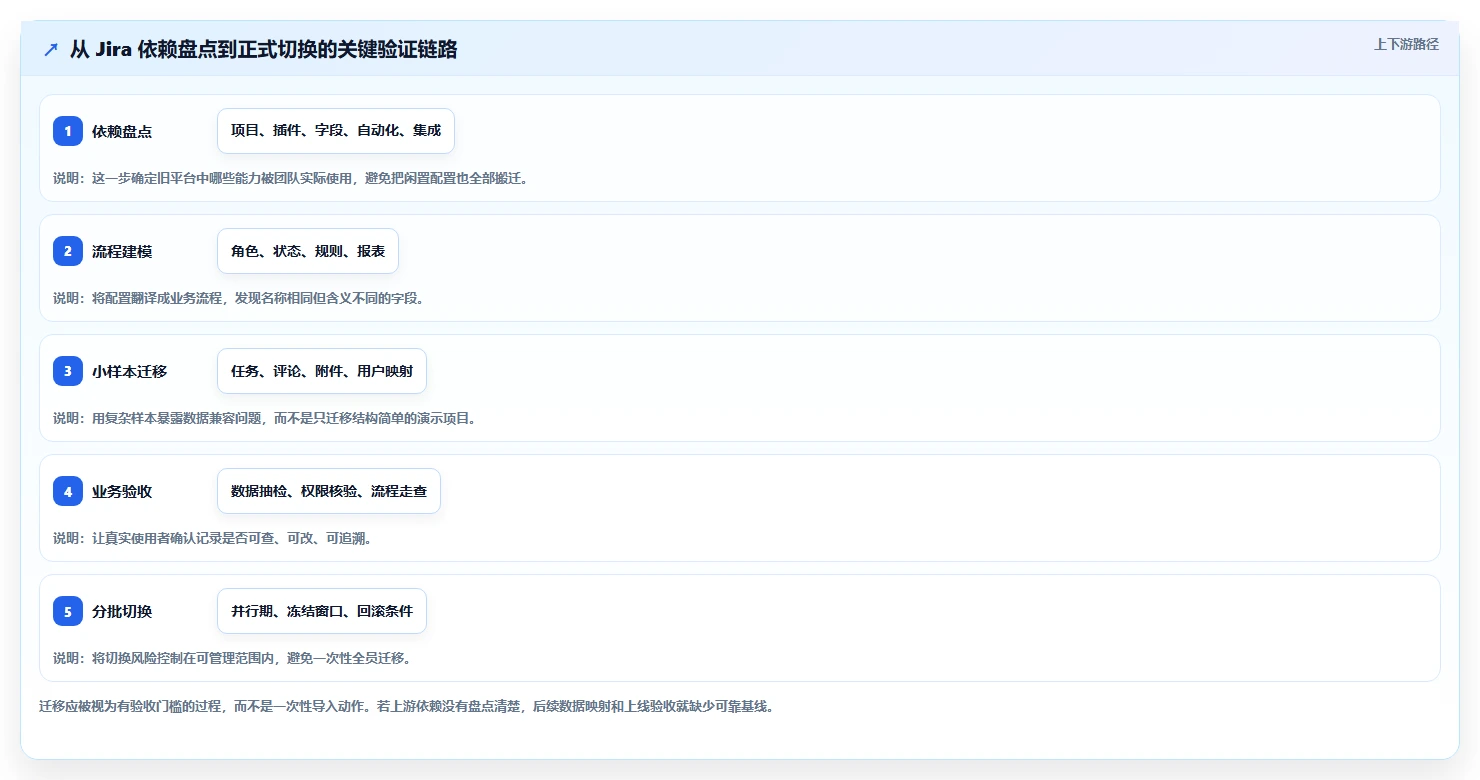Click the arrow icon beside the title
The height and width of the screenshot is (780, 1480).
click(51, 50)
